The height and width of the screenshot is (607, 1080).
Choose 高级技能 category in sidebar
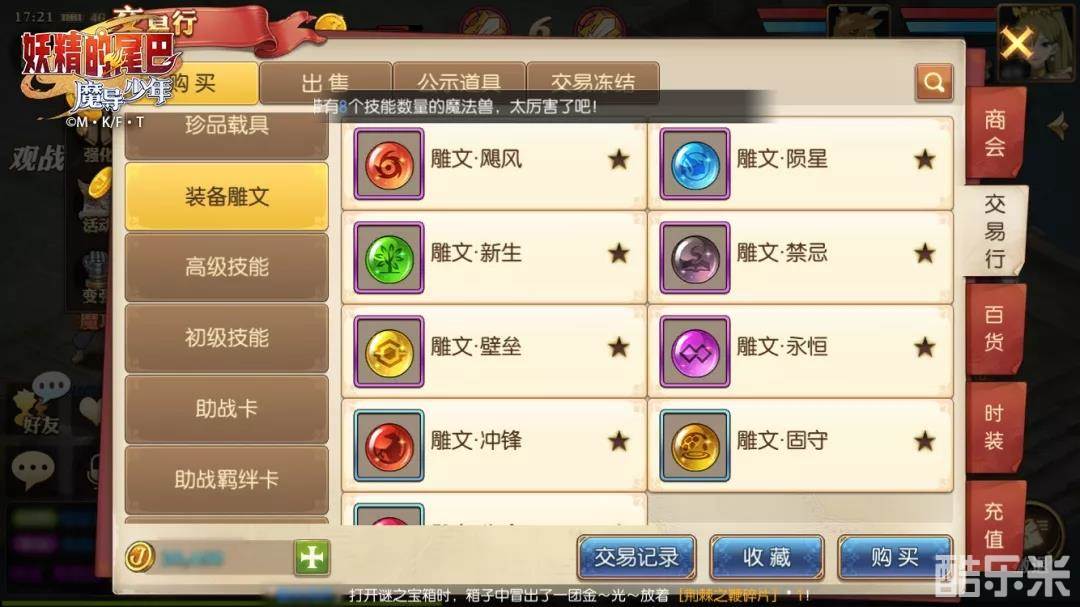click(x=227, y=267)
